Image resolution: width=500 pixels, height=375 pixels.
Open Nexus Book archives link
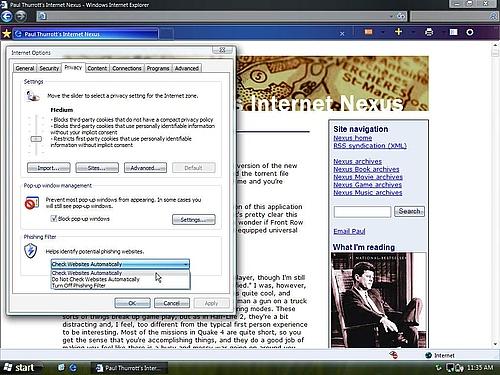366,169
